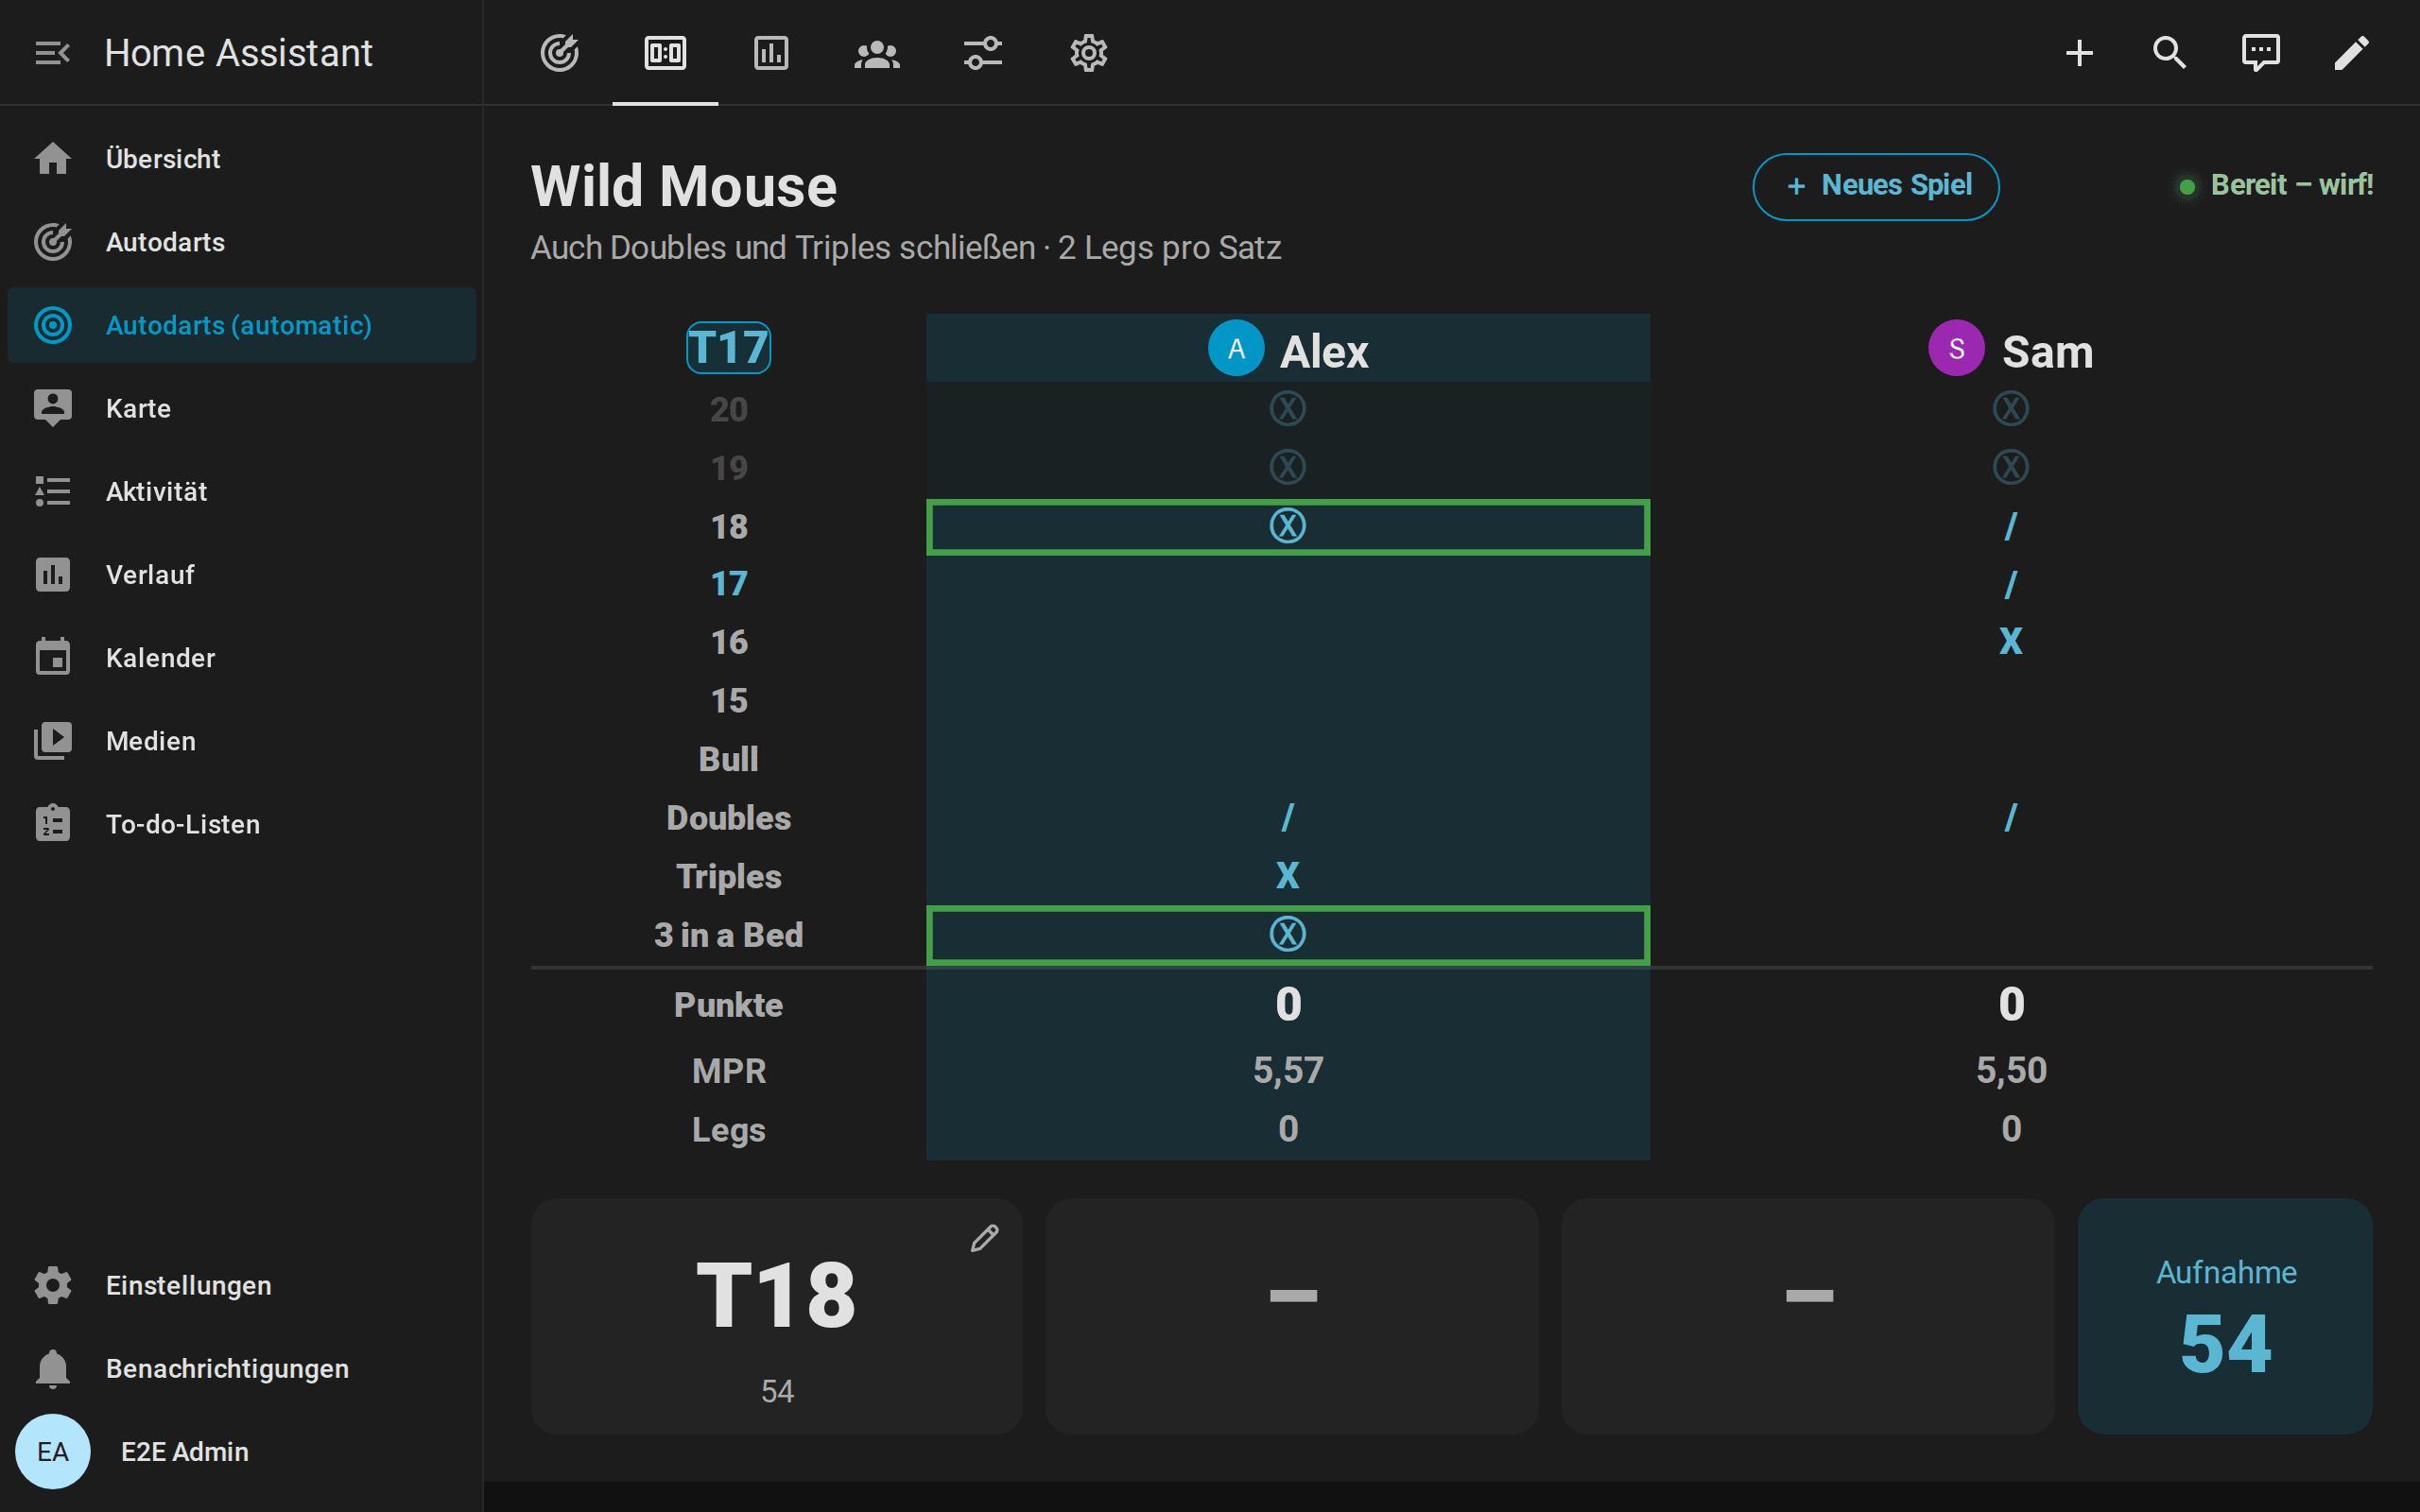Click the Bull row label
The width and height of the screenshot is (2420, 1512).
[729, 759]
